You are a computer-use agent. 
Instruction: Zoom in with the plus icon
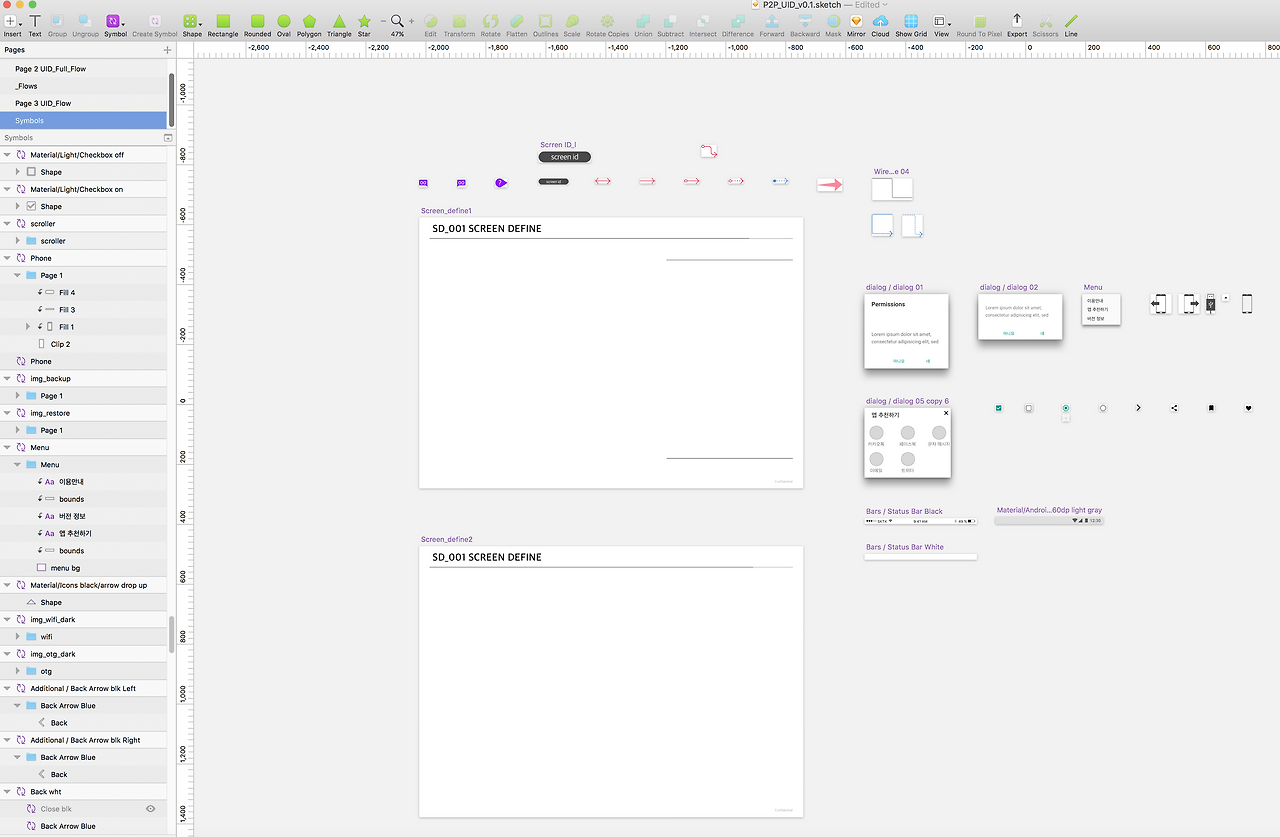tap(411, 20)
